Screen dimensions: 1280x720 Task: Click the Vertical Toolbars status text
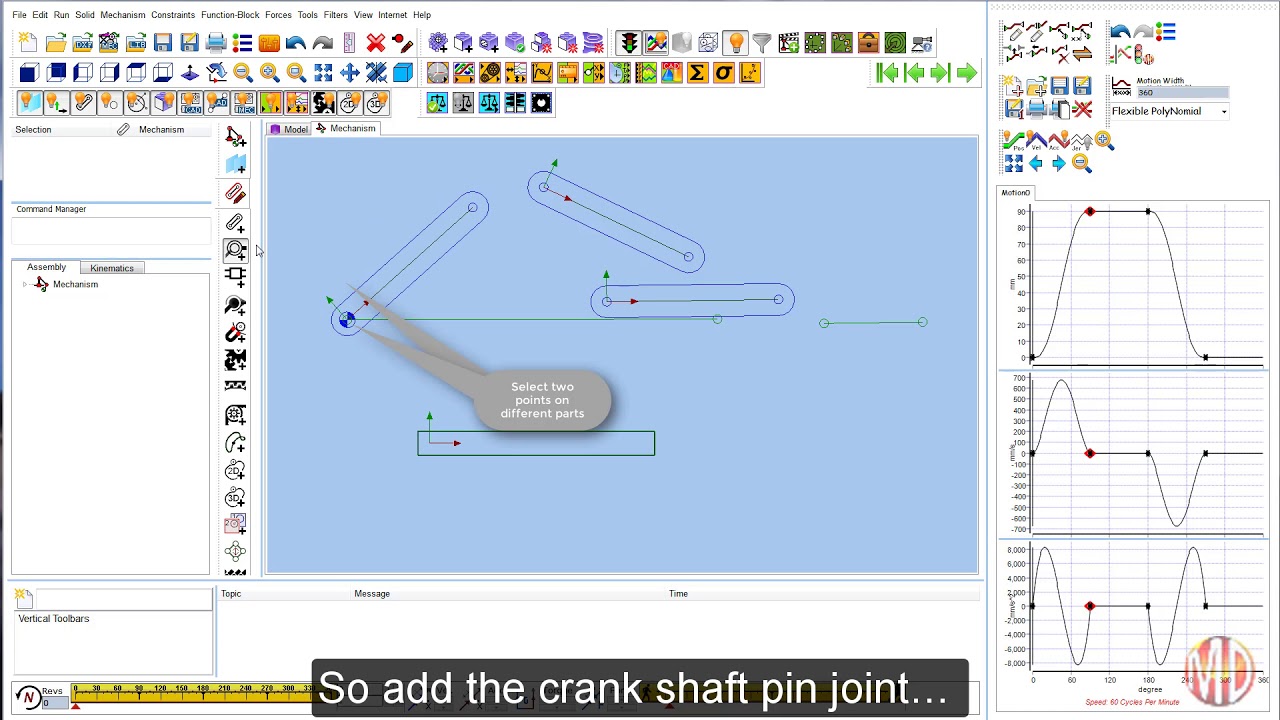point(54,619)
